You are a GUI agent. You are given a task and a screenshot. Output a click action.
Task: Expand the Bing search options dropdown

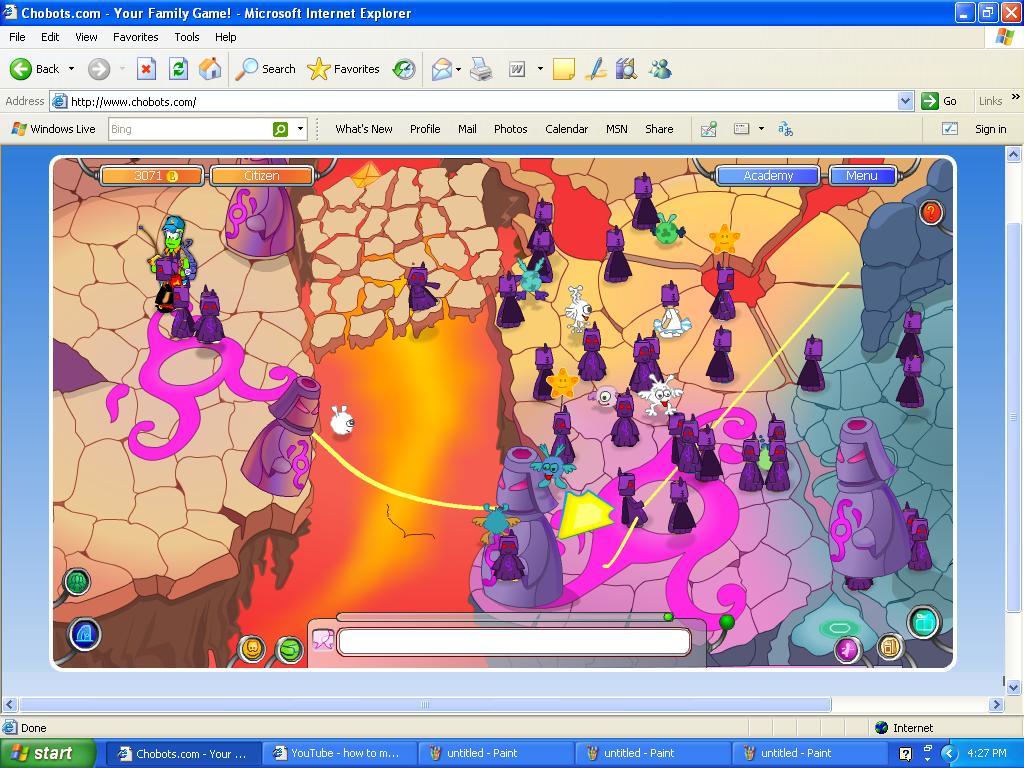(x=300, y=129)
